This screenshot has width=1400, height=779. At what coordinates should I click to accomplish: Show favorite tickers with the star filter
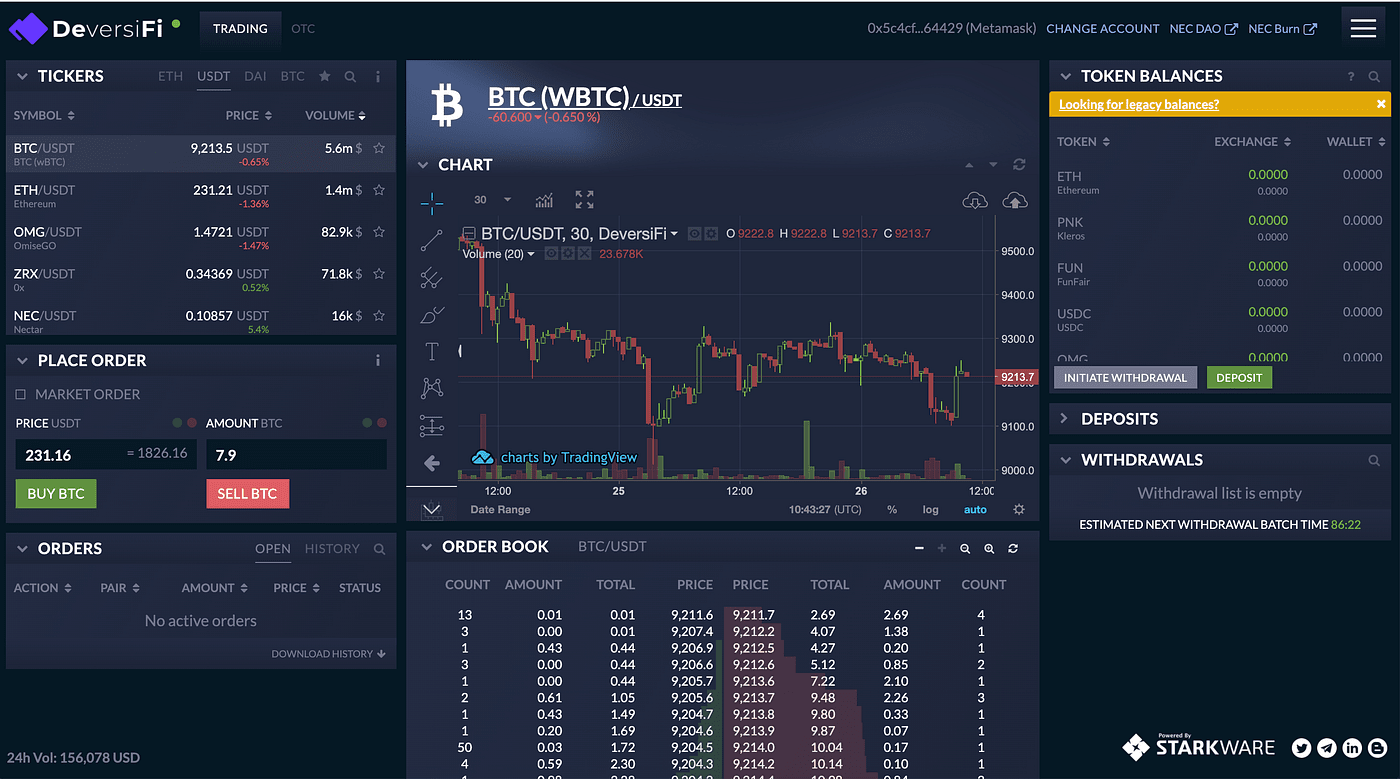[x=324, y=76]
